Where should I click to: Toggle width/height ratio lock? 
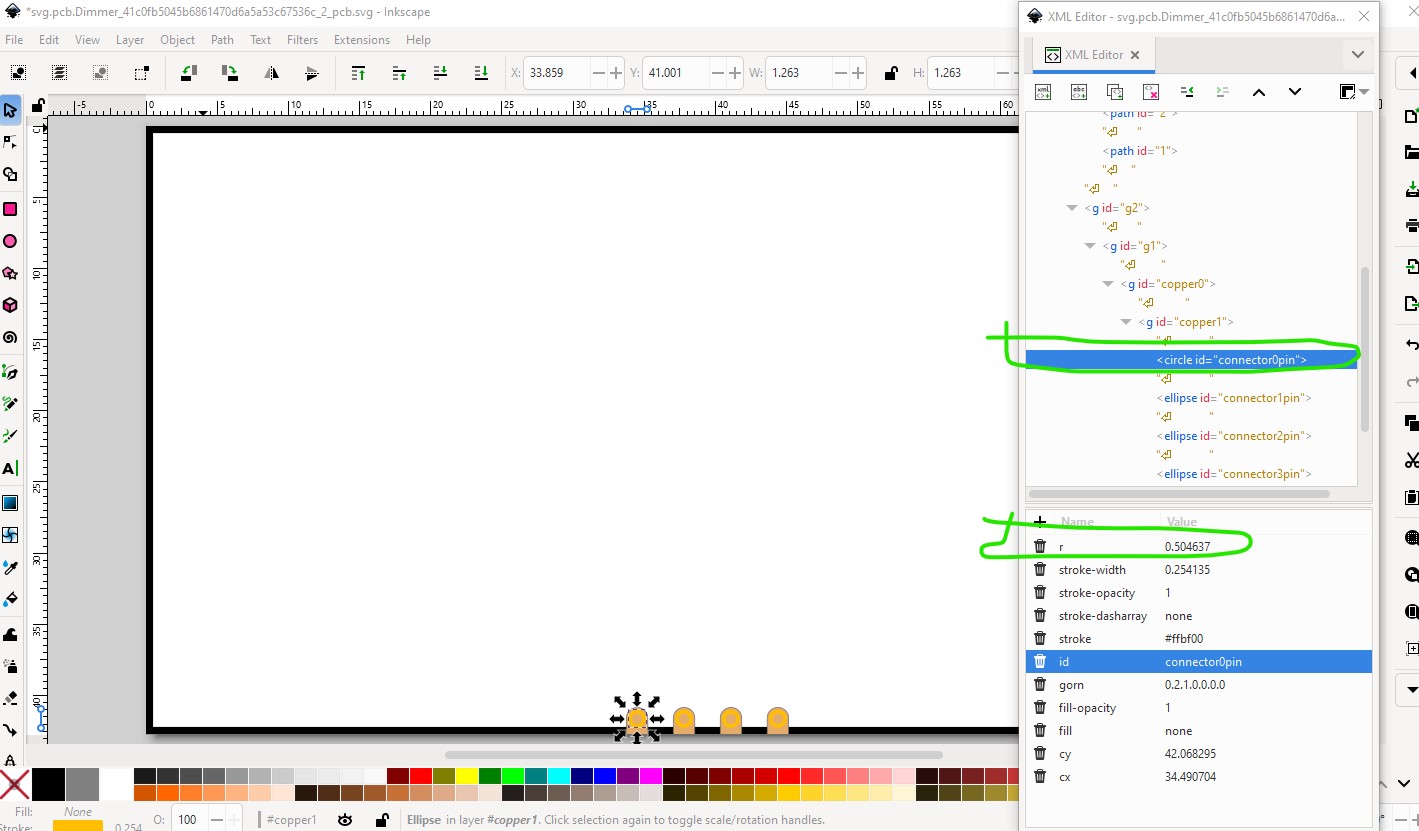click(890, 73)
